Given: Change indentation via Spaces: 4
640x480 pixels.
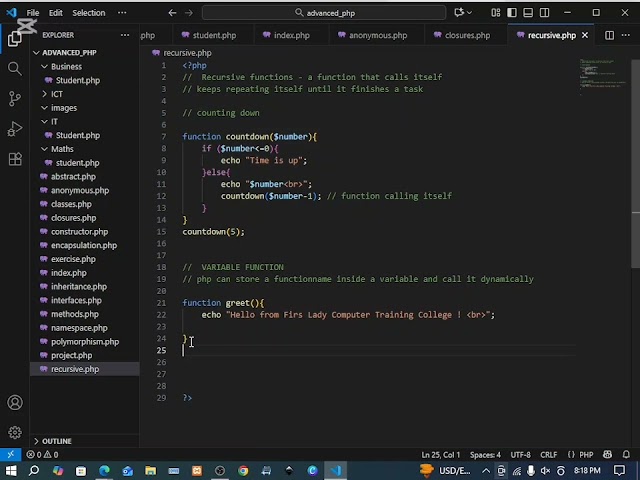Looking at the screenshot, I should pyautogui.click(x=485, y=454).
